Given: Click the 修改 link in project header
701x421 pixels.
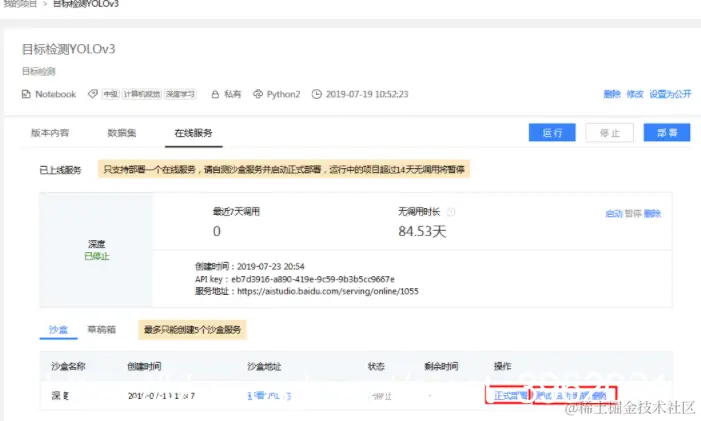Looking at the screenshot, I should [x=635, y=94].
